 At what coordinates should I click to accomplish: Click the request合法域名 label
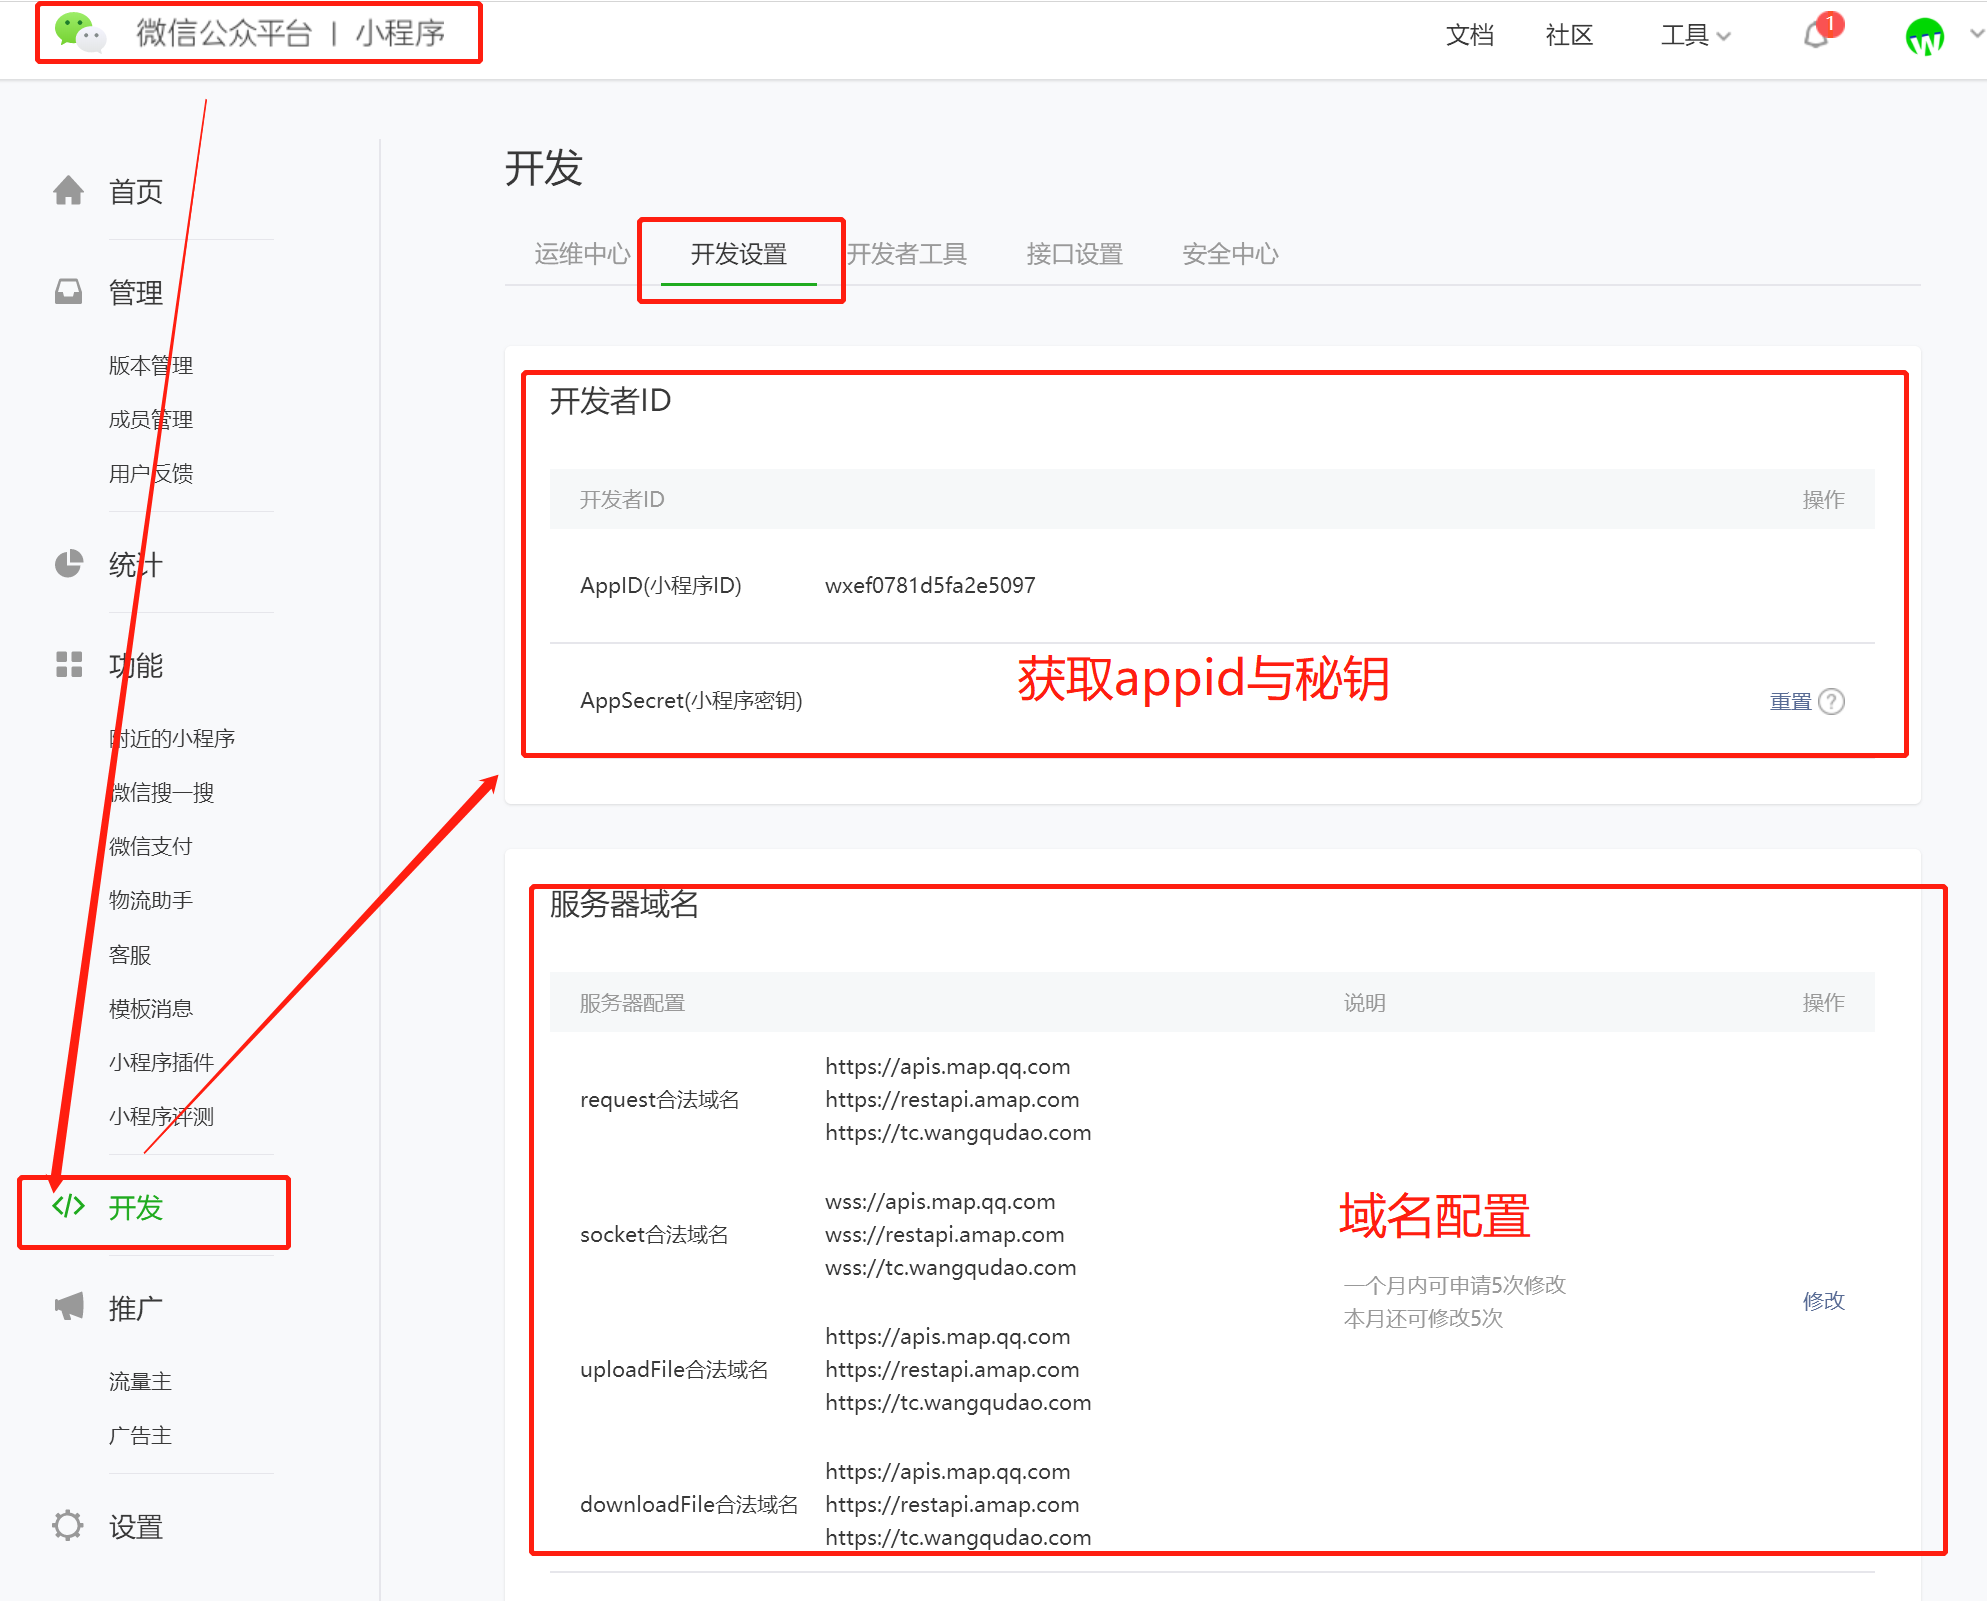point(660,1099)
